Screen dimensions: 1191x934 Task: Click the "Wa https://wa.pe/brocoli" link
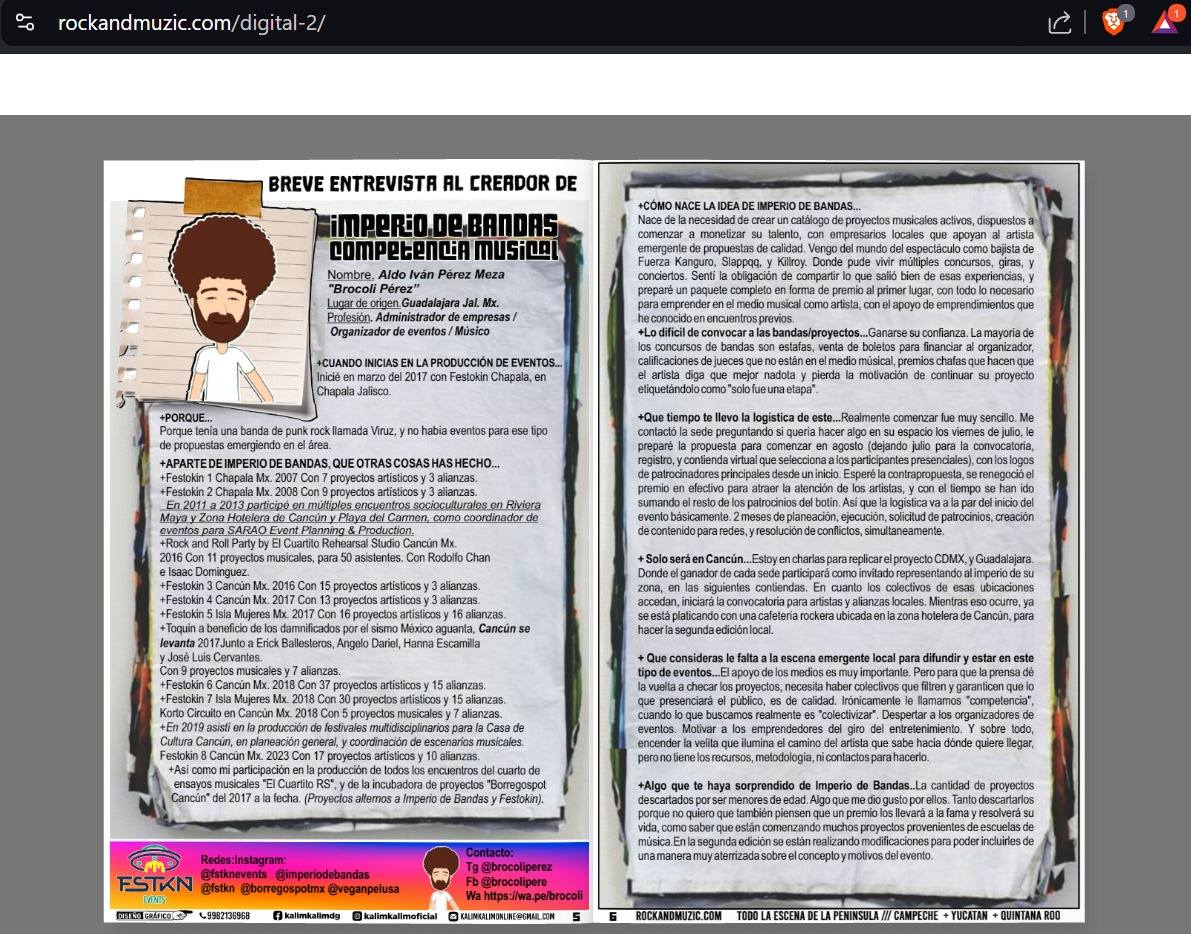(x=524, y=896)
